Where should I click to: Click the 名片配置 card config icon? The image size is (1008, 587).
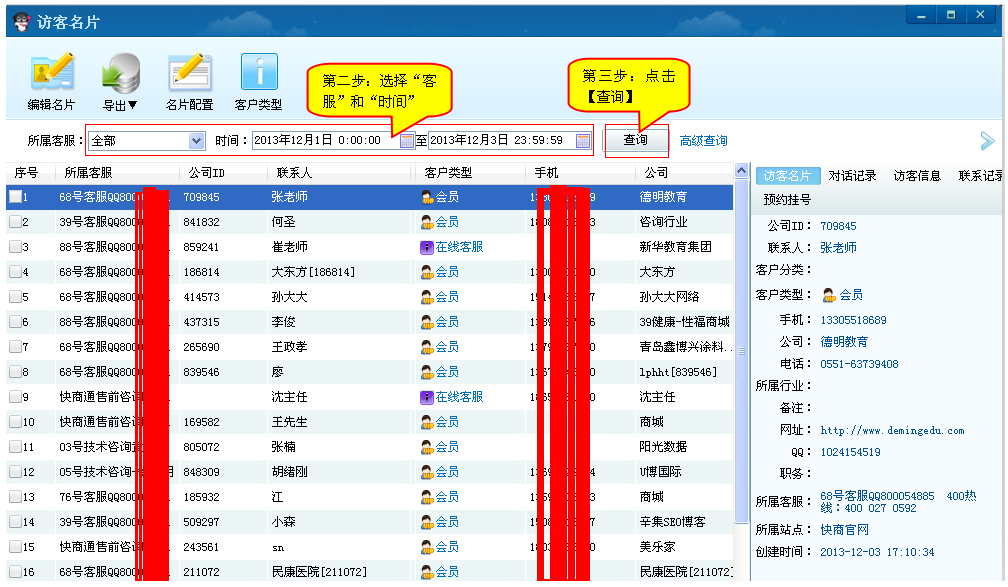(189, 74)
